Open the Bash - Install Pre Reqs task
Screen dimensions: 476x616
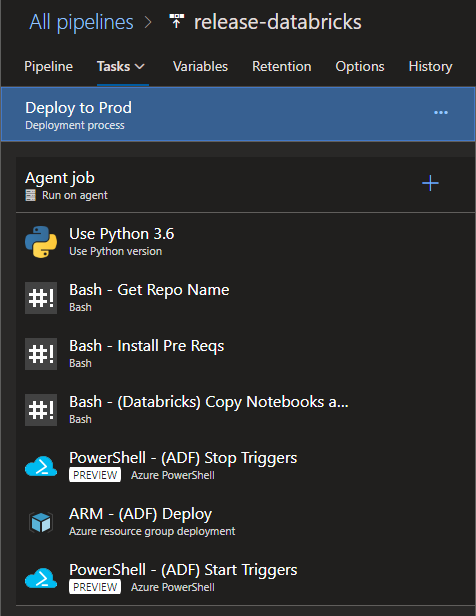point(245,354)
